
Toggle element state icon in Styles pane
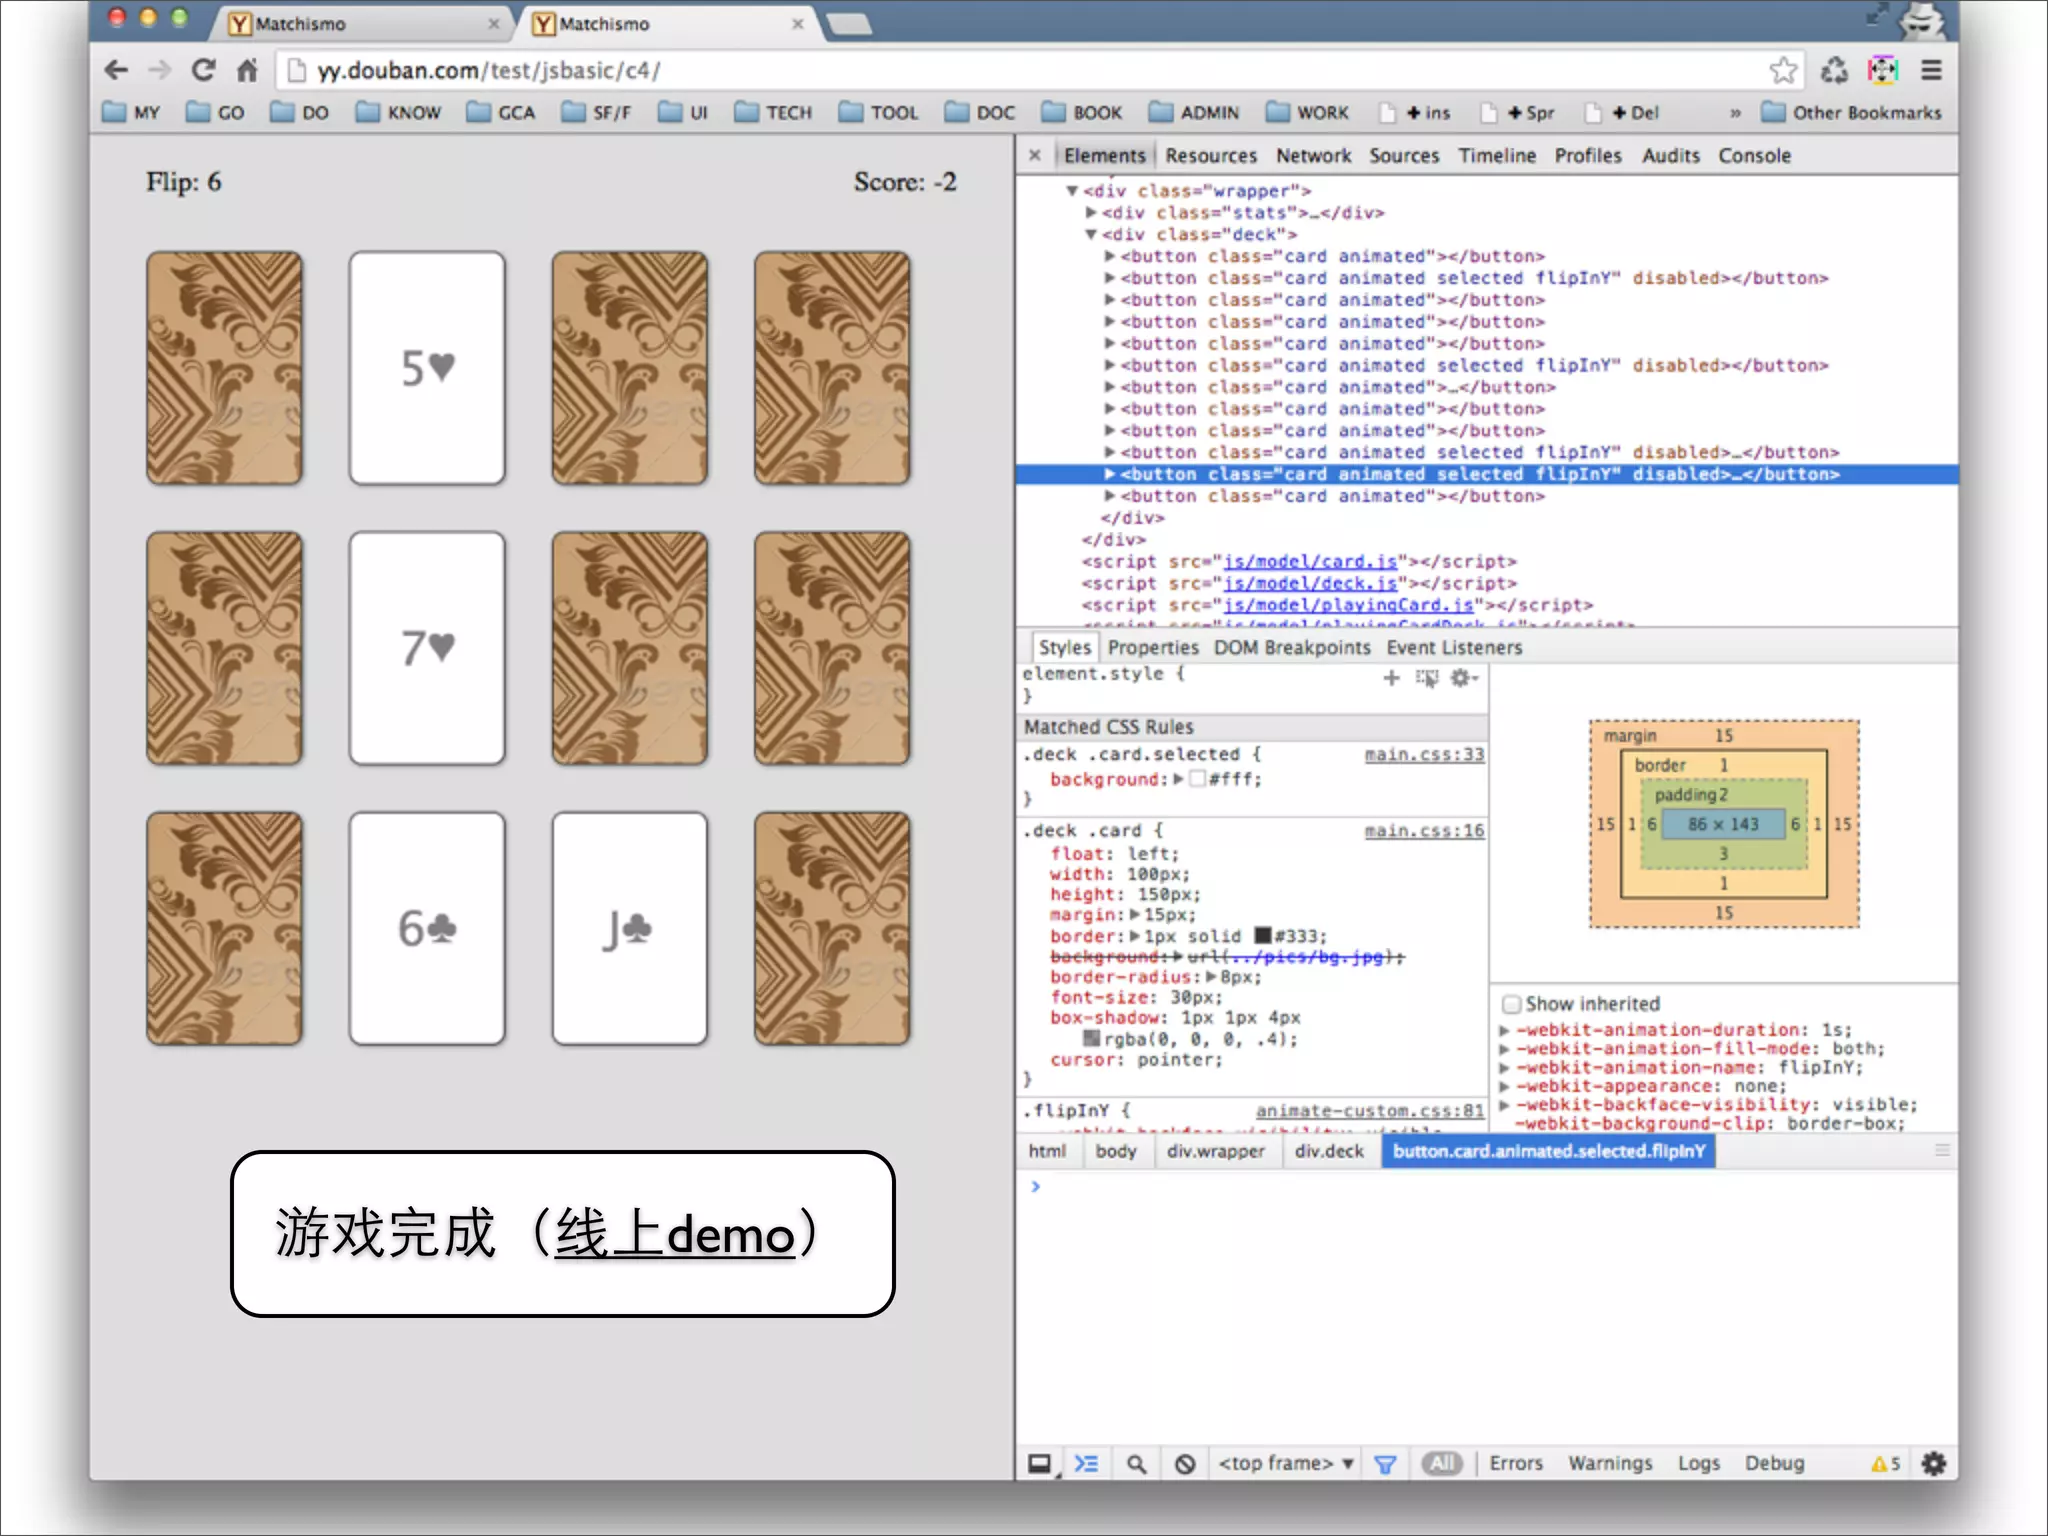coord(1427,678)
